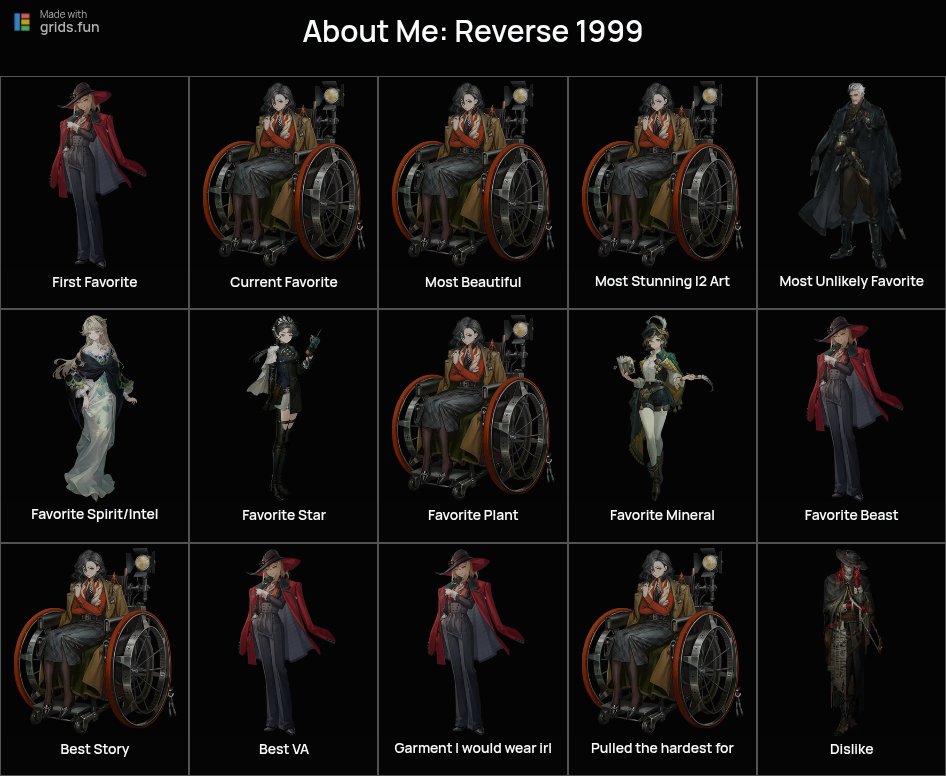This screenshot has height=776, width=946.
Task: Select the character image in Favorite Star
Action: click(x=284, y=408)
